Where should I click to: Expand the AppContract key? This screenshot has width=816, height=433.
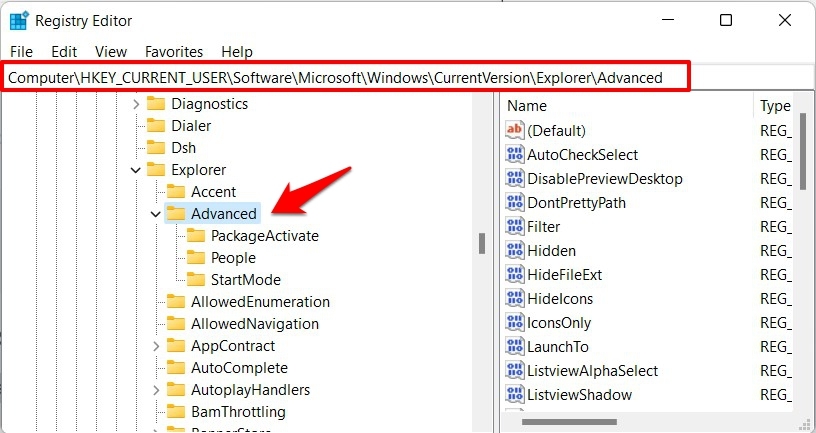click(x=156, y=346)
